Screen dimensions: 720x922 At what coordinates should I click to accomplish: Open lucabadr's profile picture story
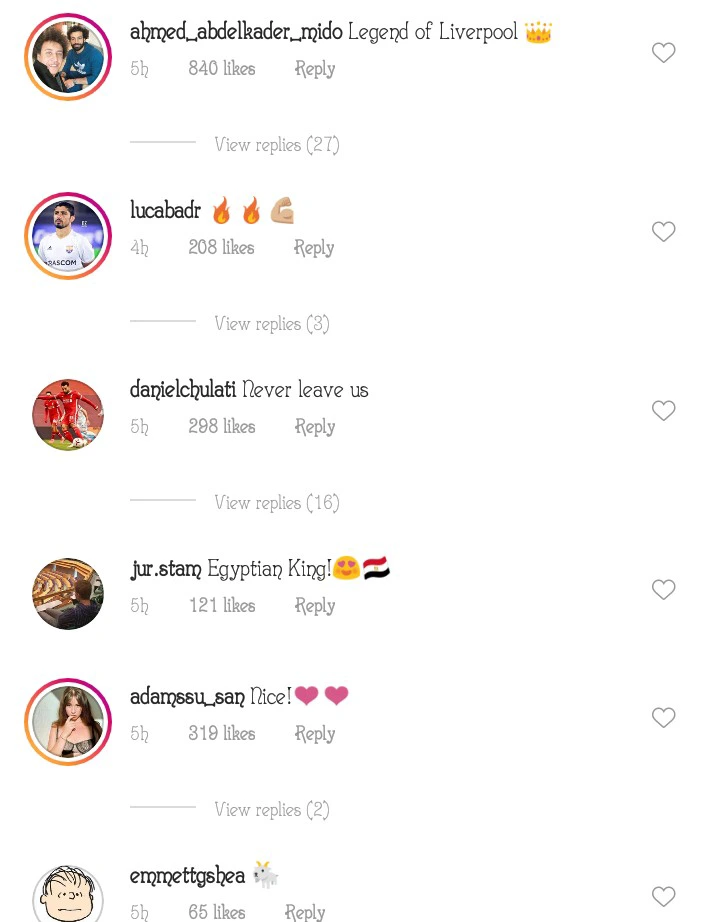click(x=68, y=236)
